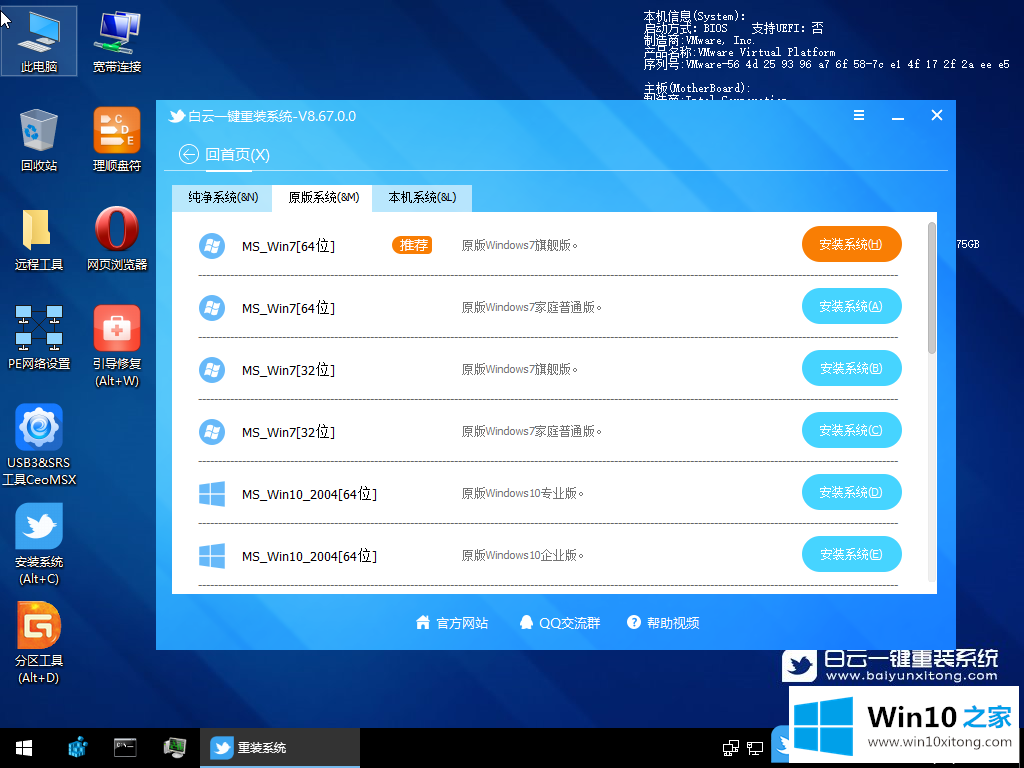Click the 推荐 badge
This screenshot has width=1024, height=768.
coord(412,246)
